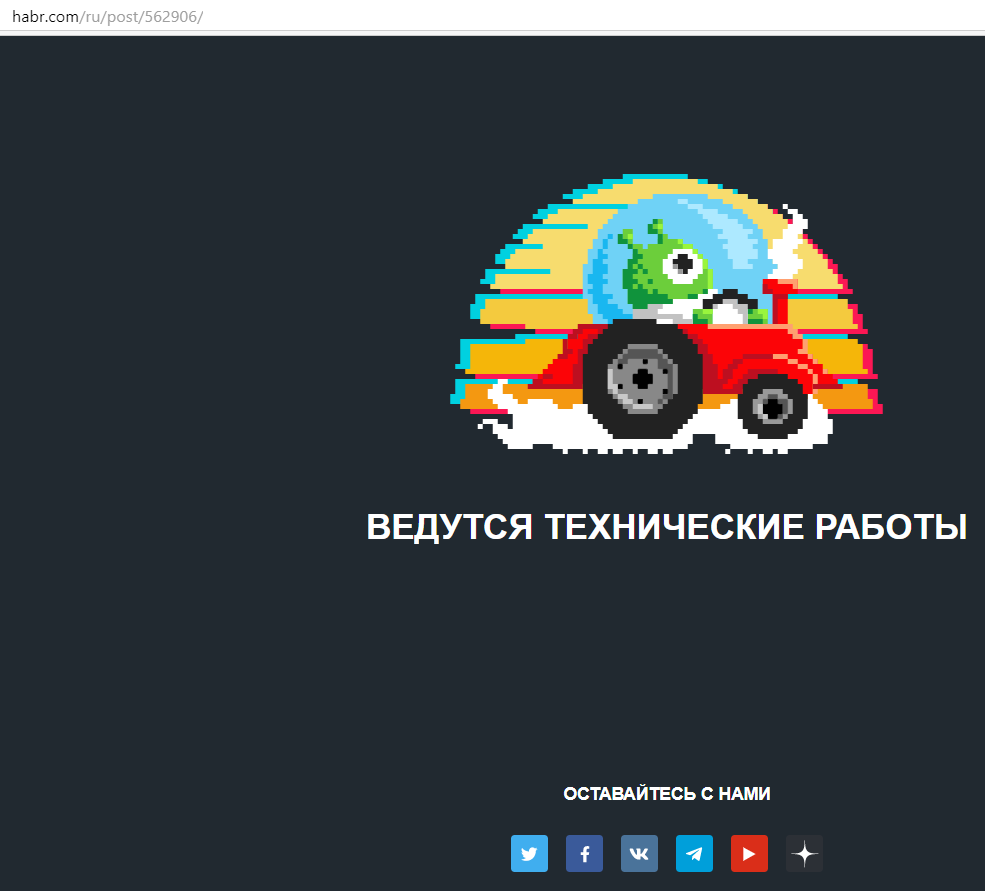985x891 pixels.
Task: Click the 'ВЕДУТСЯ ТЕХНИЧЕСКИЕ РАБОТЫ' heading
Action: 667,527
